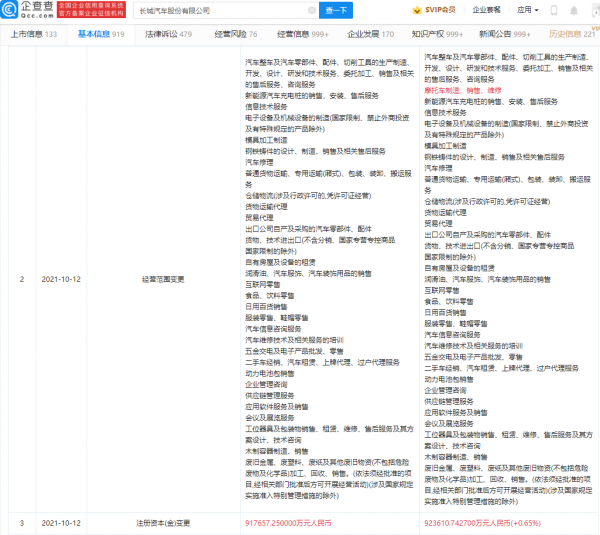Image resolution: width=600 pixels, height=535 pixels.
Task: Click 汽车修理 in the left scope column
Action: tap(259, 162)
